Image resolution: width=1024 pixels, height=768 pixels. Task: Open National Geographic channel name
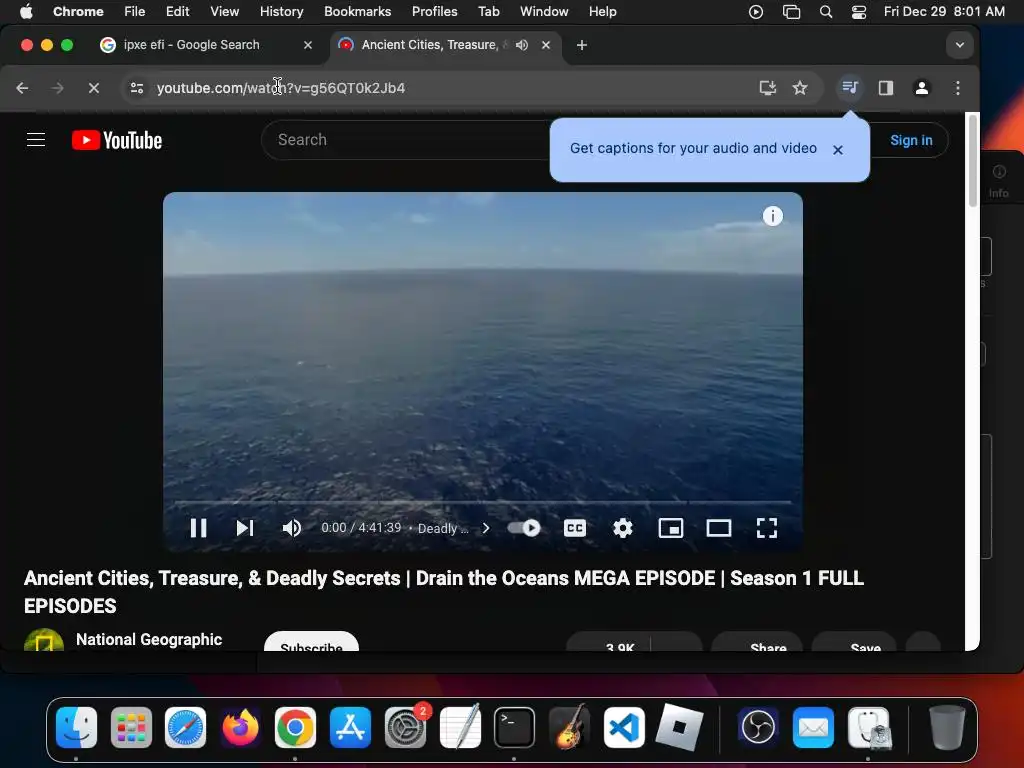pos(149,639)
